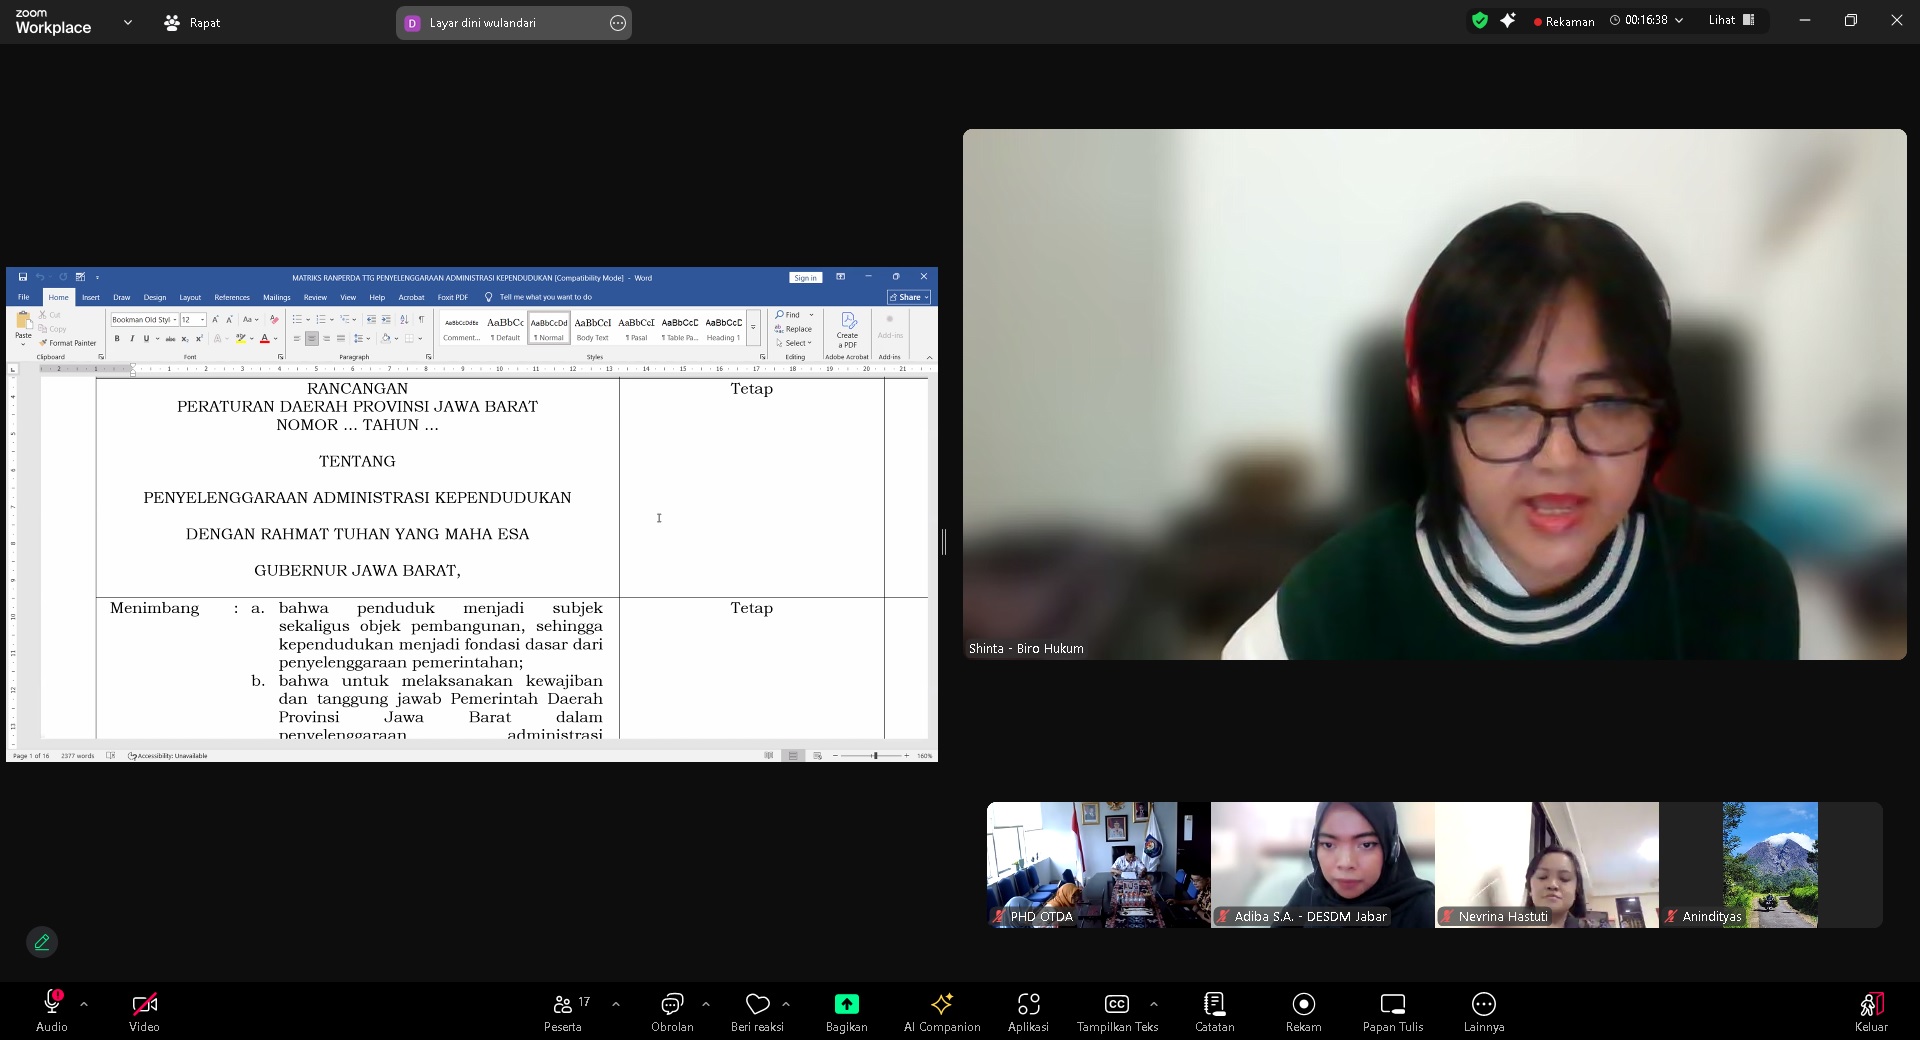This screenshot has width=1920, height=1040.
Task: Click the green Bagikan share screen icon
Action: 846,1004
